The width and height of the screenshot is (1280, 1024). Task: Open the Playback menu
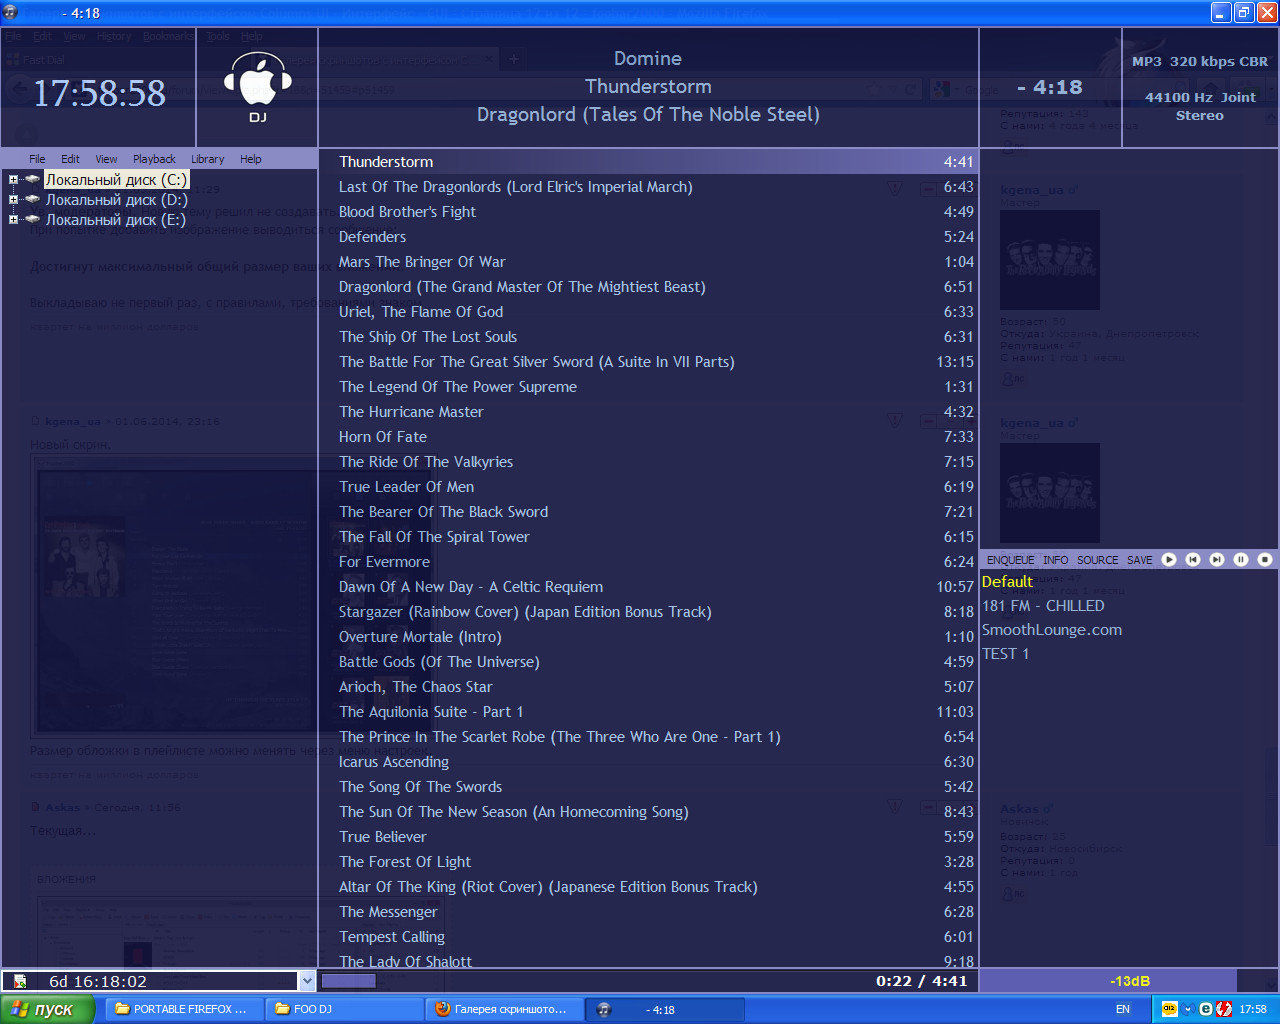[154, 159]
